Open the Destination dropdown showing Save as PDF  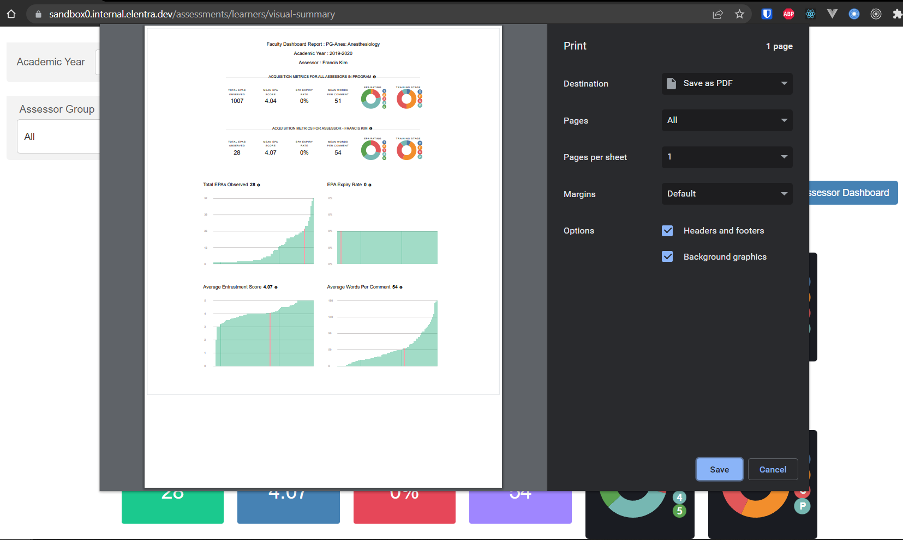click(727, 84)
